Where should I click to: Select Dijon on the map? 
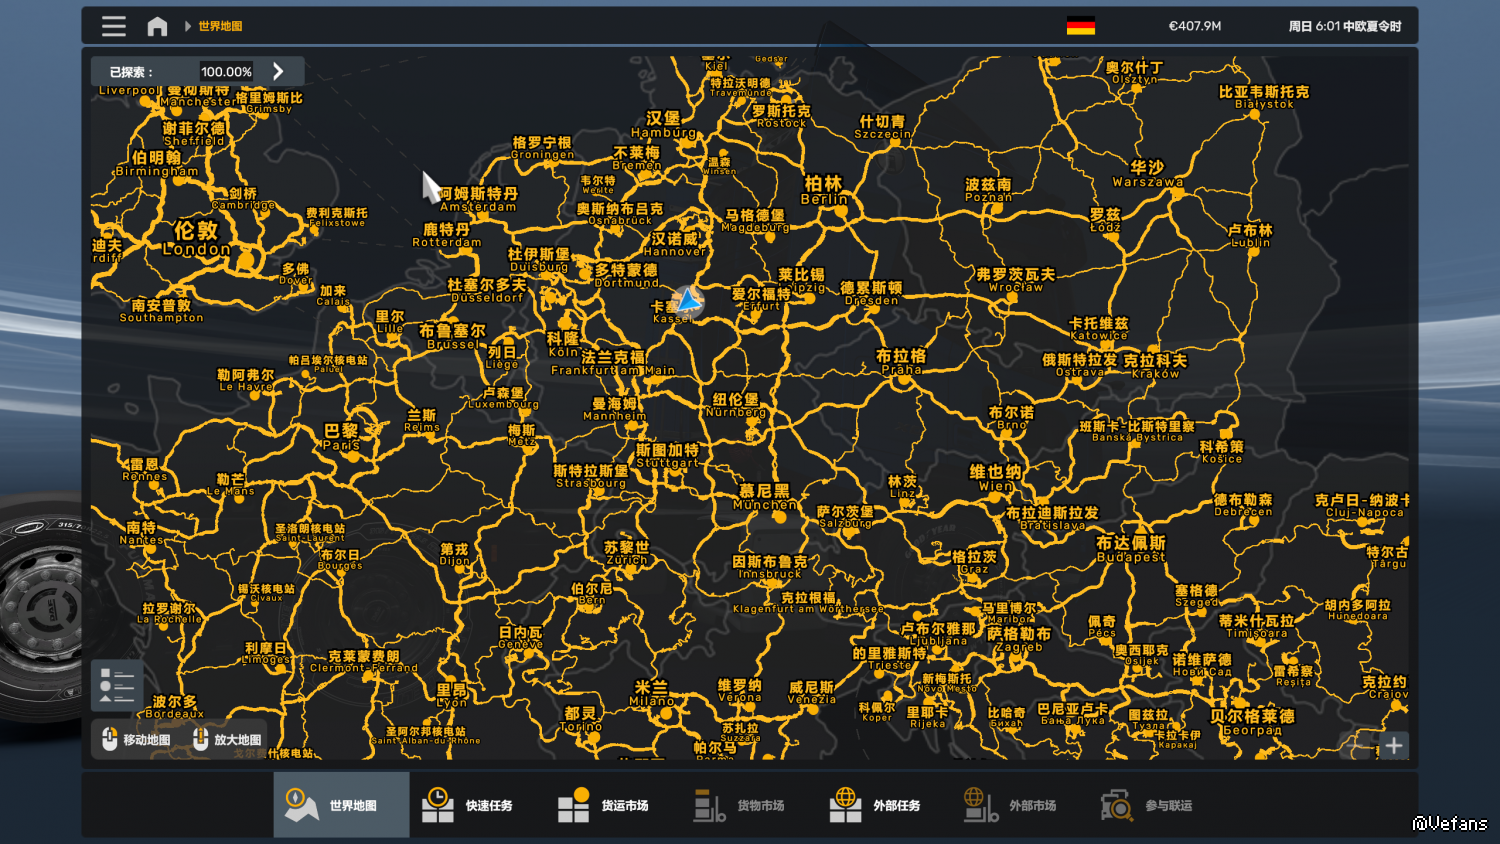coord(454,555)
